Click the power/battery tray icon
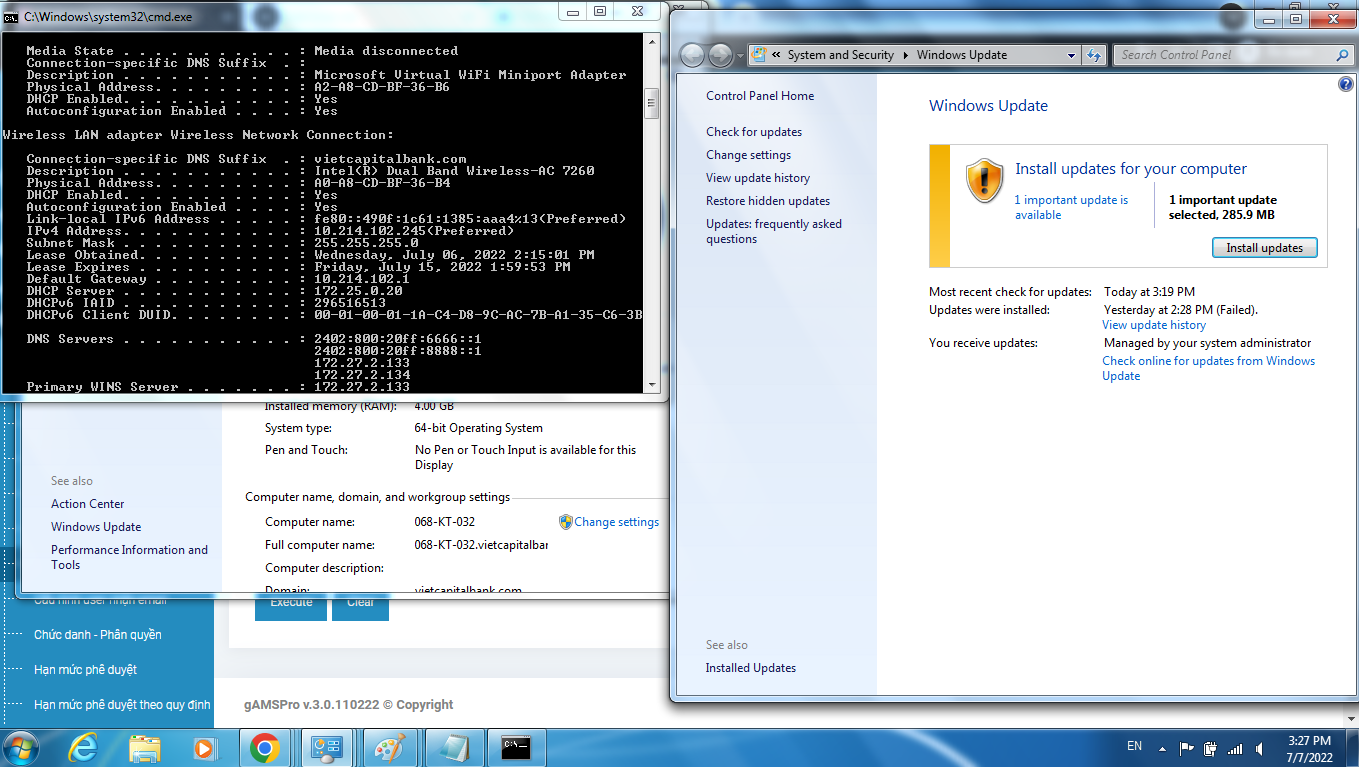 1211,747
